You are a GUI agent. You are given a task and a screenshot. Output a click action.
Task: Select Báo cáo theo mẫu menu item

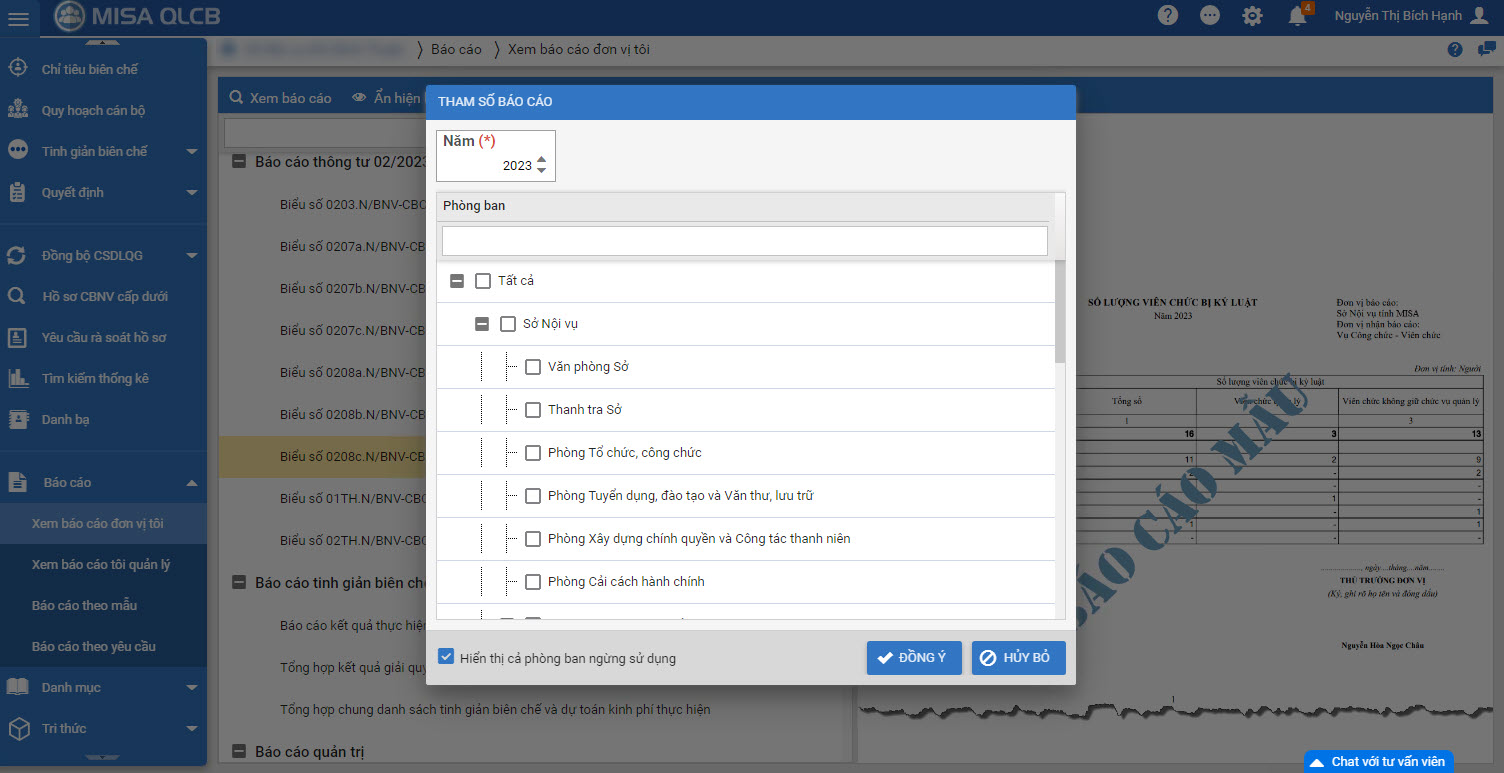(x=84, y=606)
